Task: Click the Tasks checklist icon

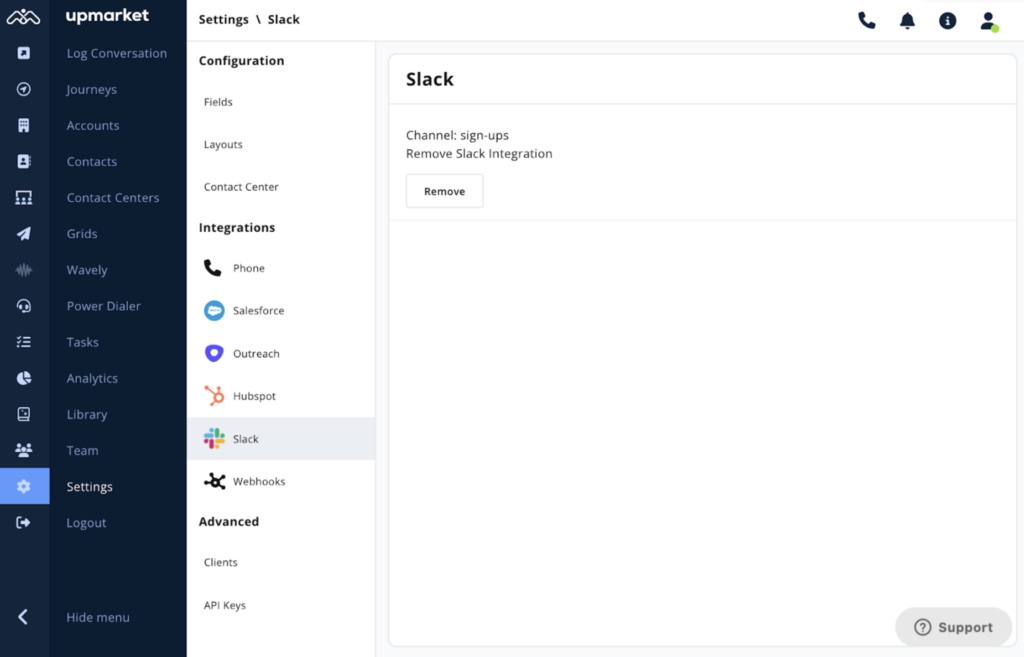Action: coord(24,342)
